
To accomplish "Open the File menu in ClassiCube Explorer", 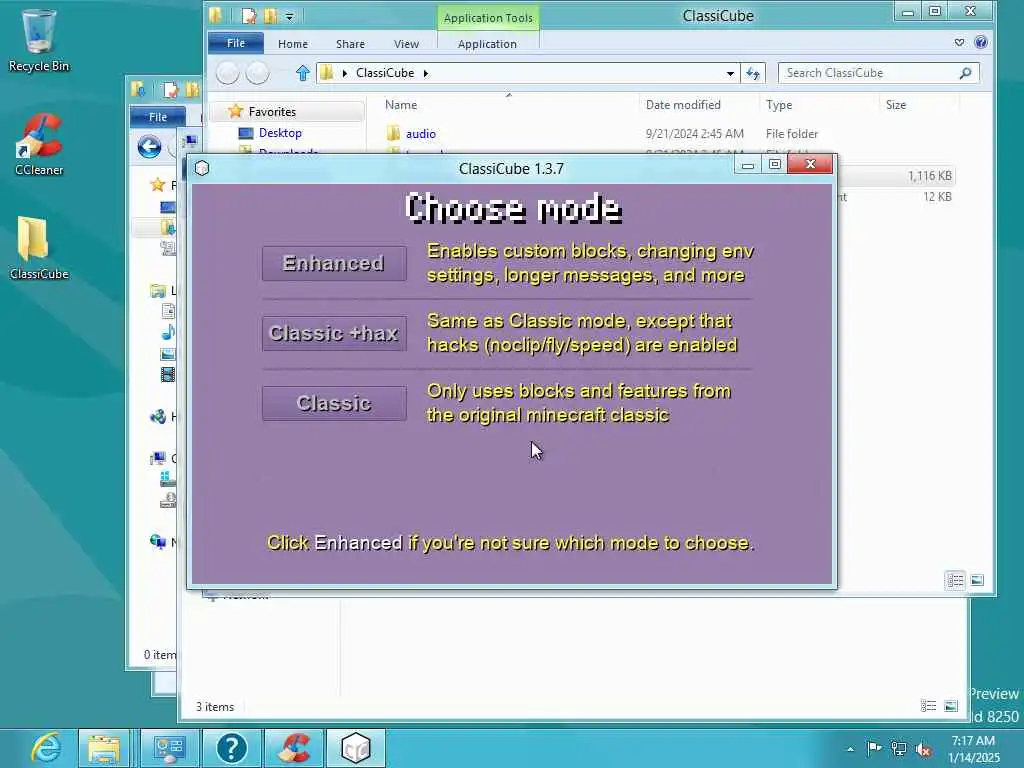I will point(236,43).
